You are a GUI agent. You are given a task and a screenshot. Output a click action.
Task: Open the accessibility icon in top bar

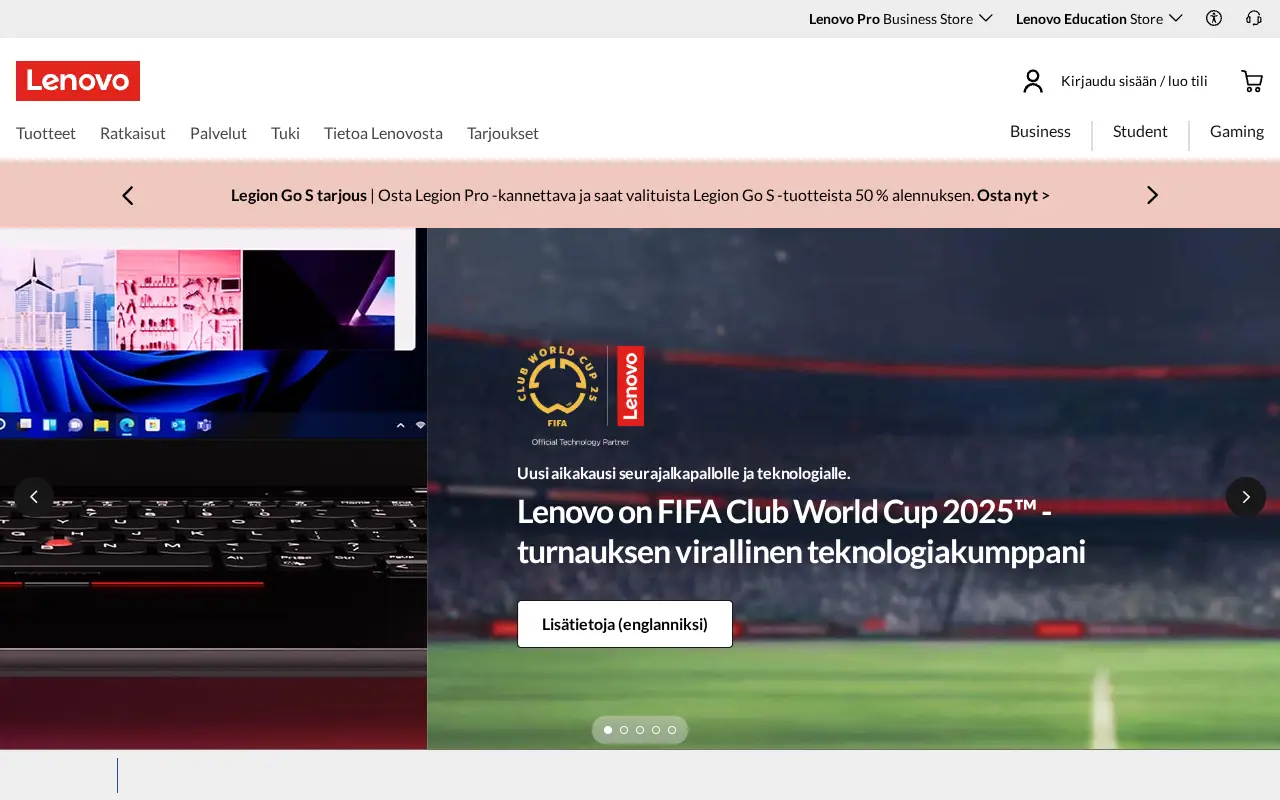coord(1214,18)
